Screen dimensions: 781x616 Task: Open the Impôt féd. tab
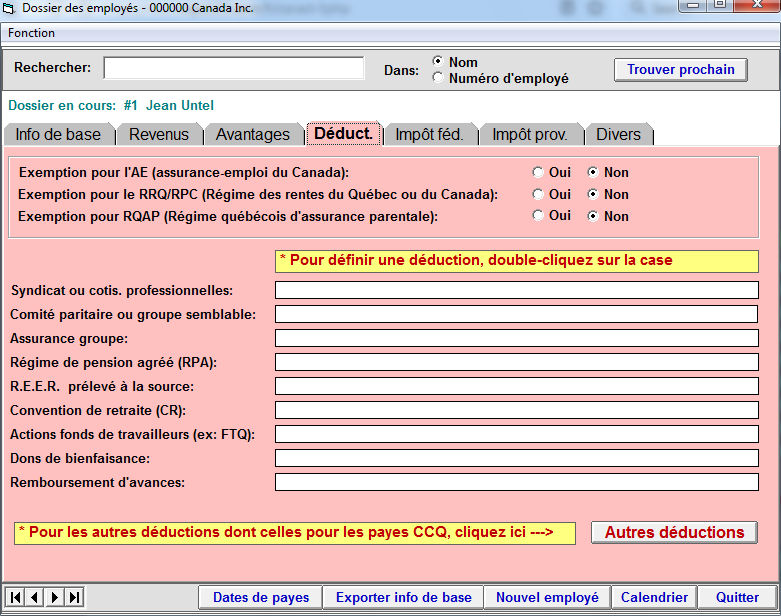[429, 134]
